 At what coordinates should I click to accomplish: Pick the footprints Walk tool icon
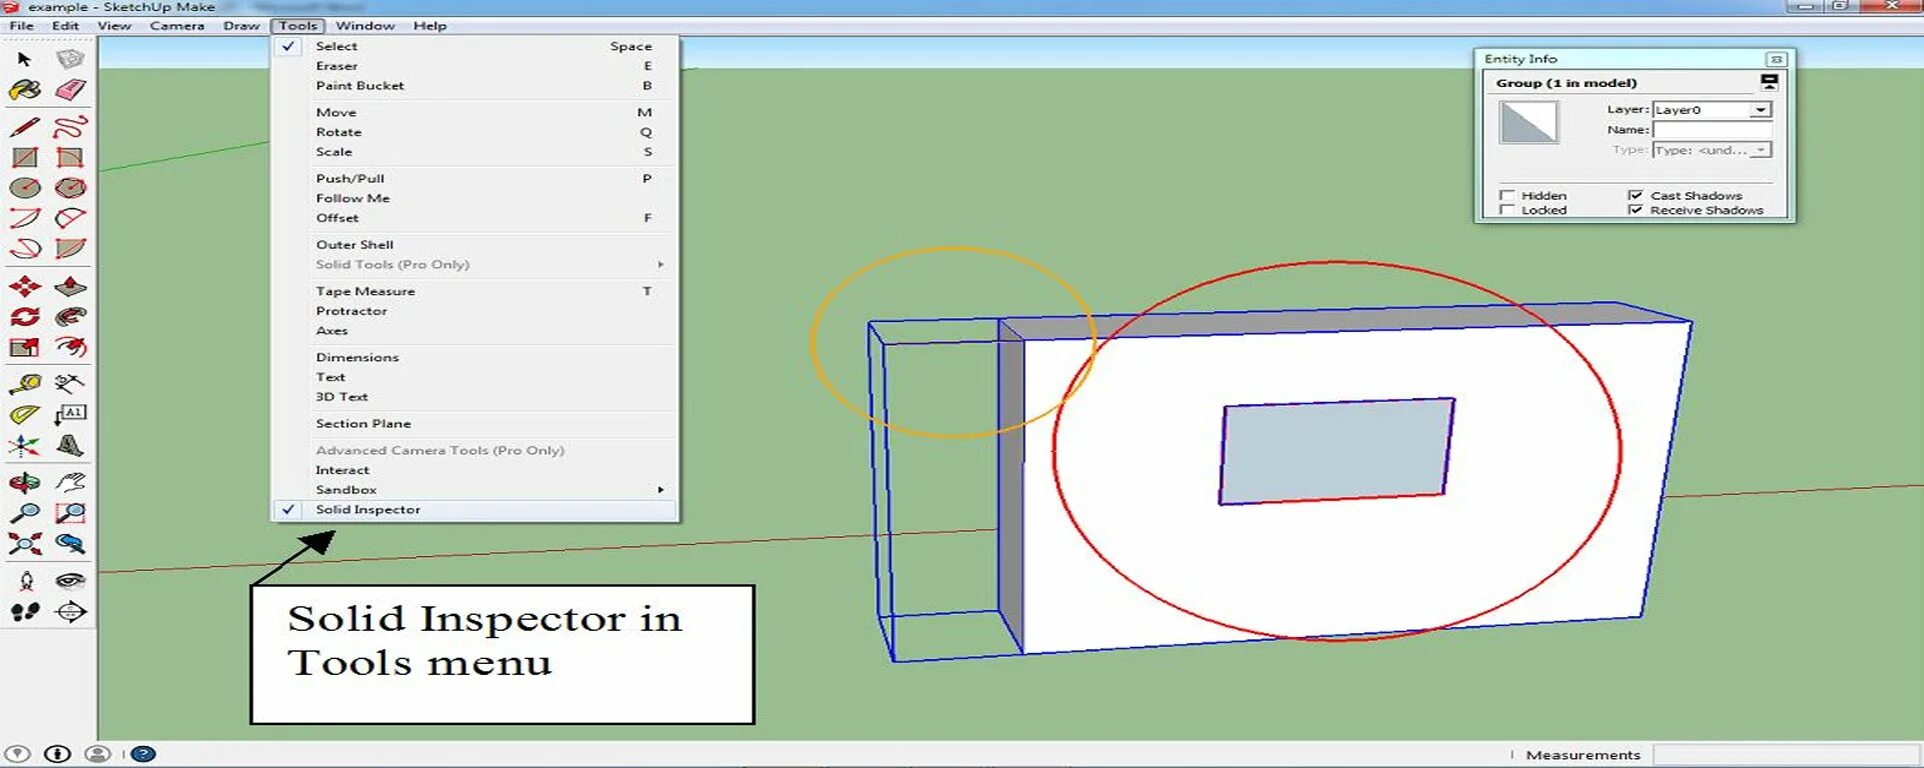tap(25, 611)
